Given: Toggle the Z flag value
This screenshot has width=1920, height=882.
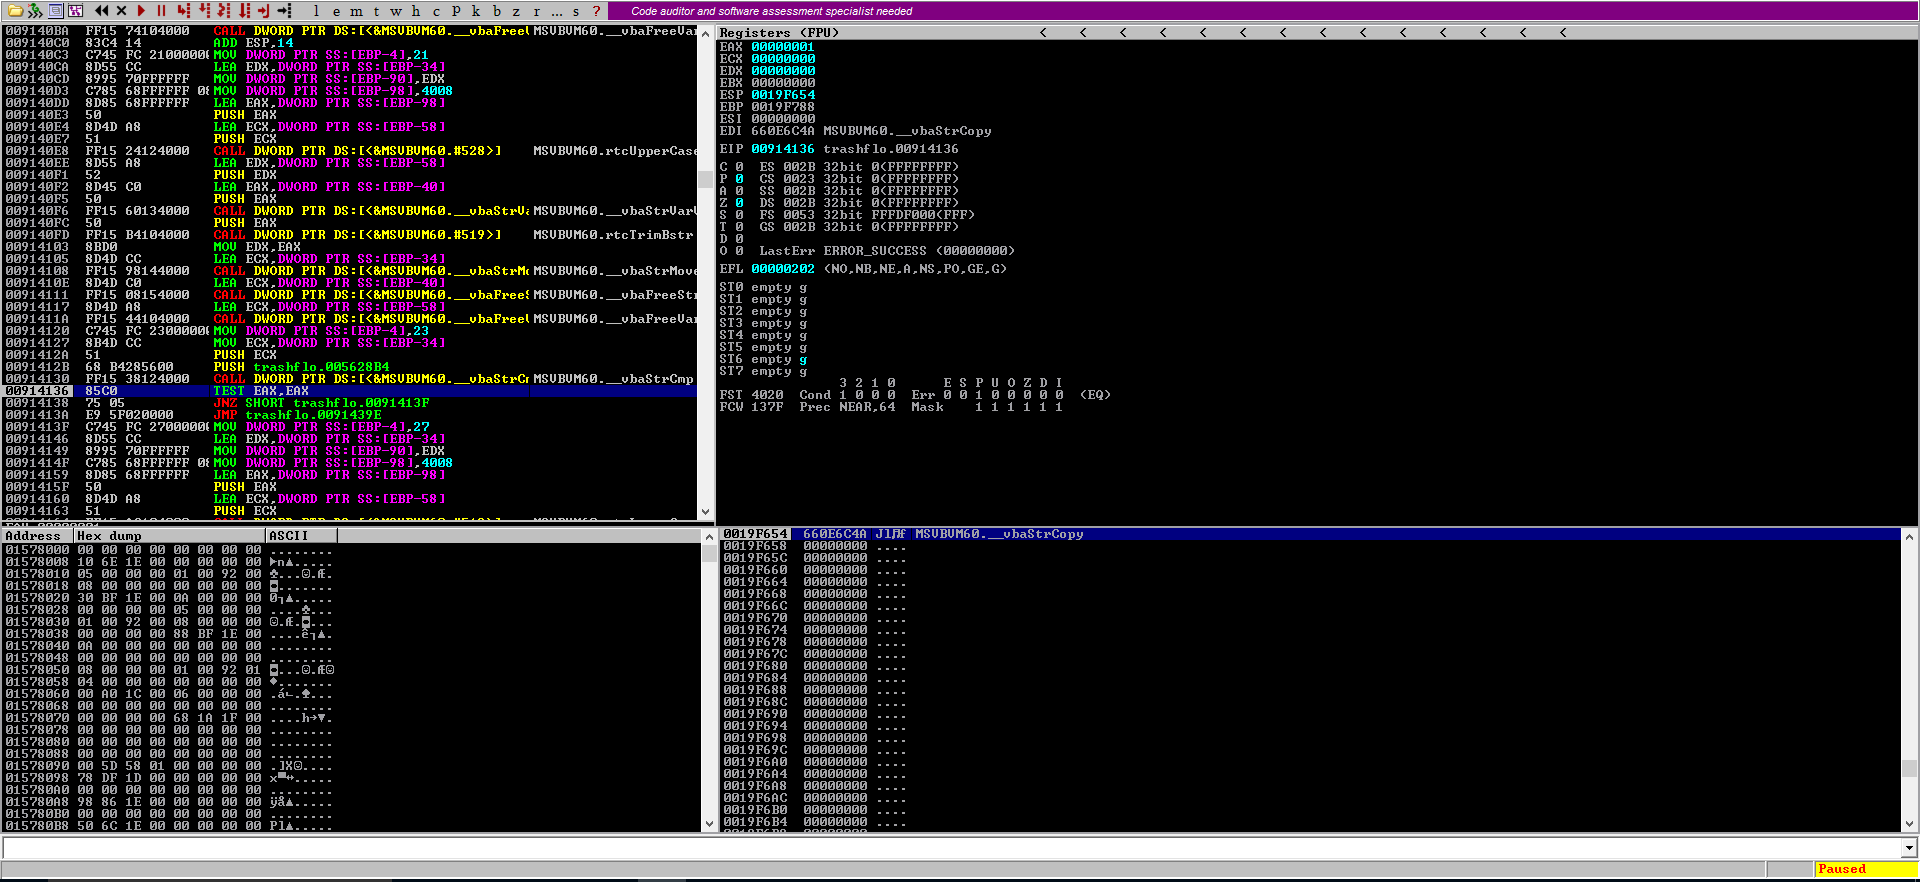Looking at the screenshot, I should (739, 203).
